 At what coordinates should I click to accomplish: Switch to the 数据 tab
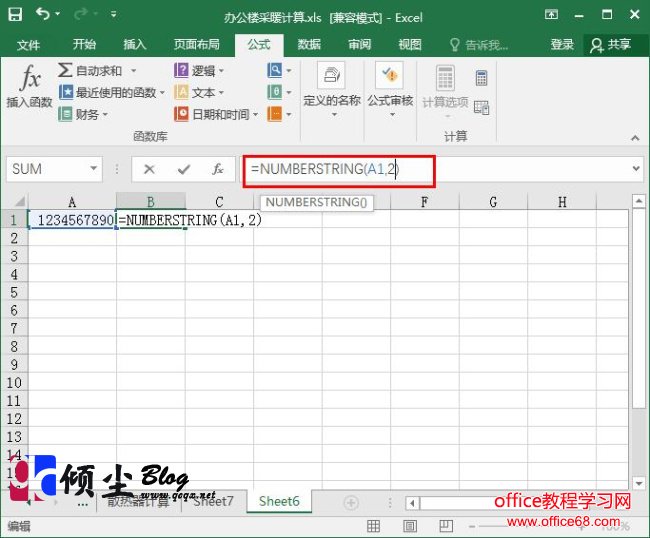(309, 44)
